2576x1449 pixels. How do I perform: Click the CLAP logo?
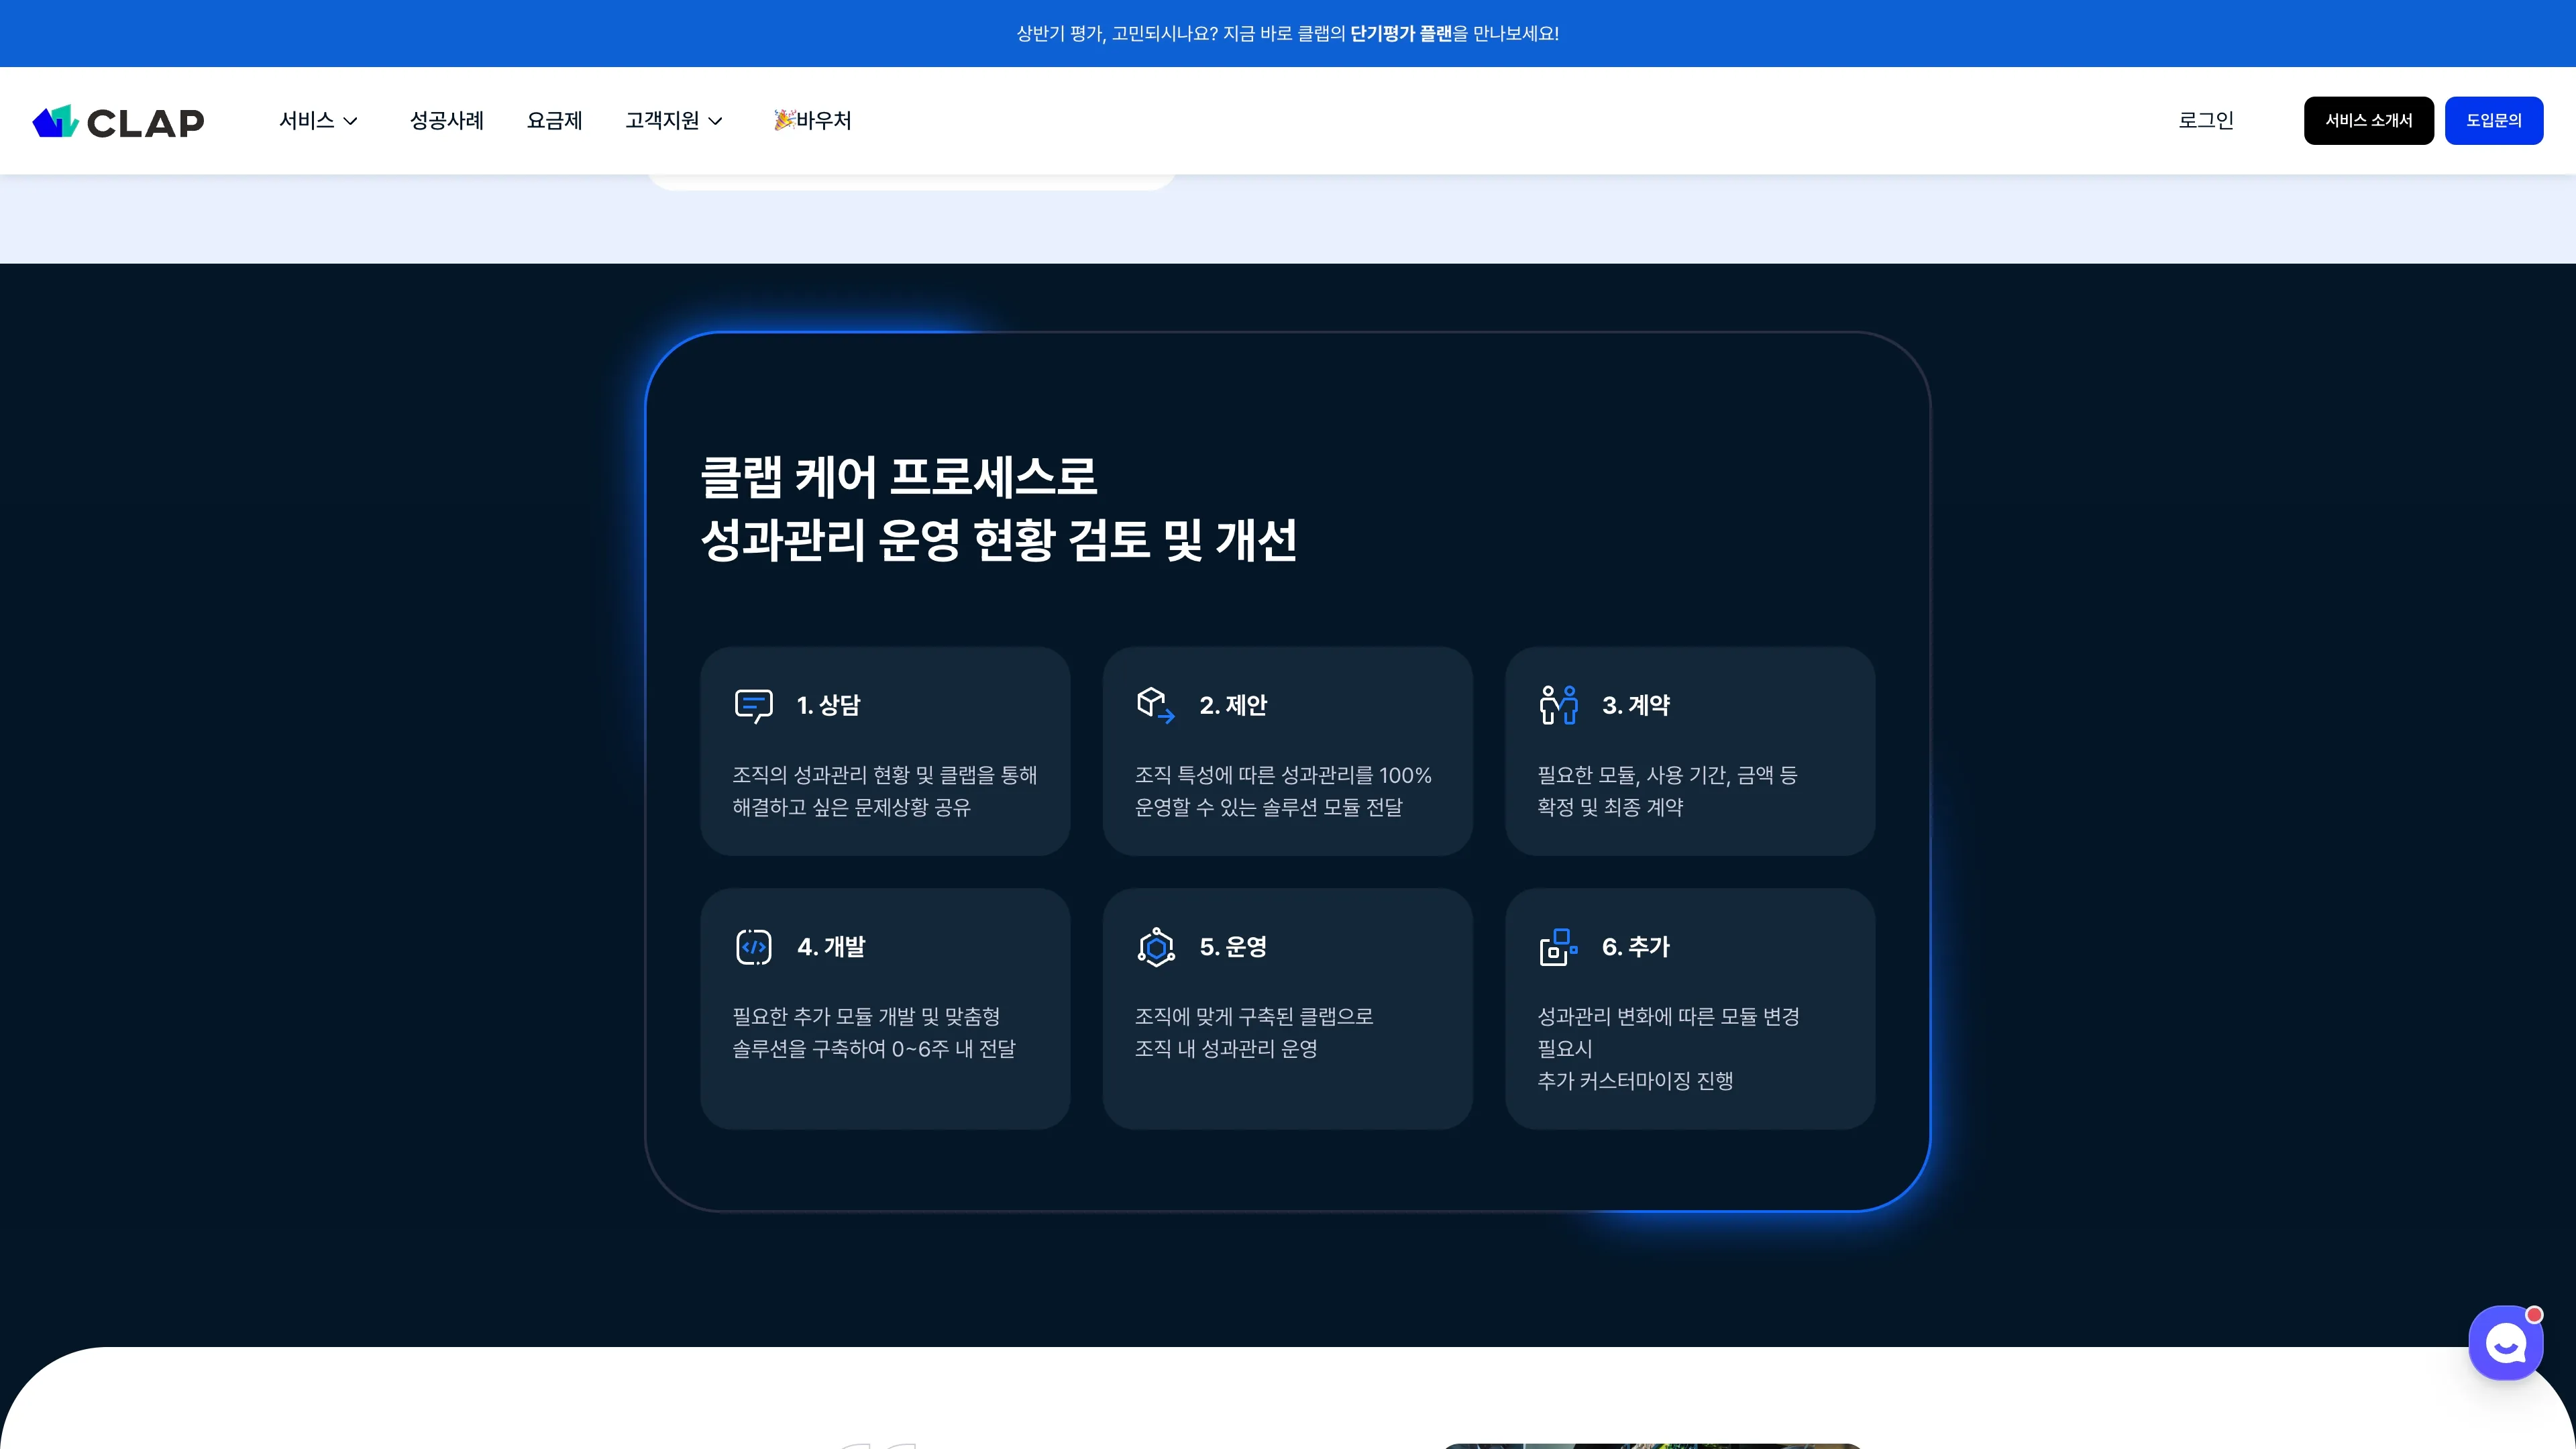click(118, 121)
